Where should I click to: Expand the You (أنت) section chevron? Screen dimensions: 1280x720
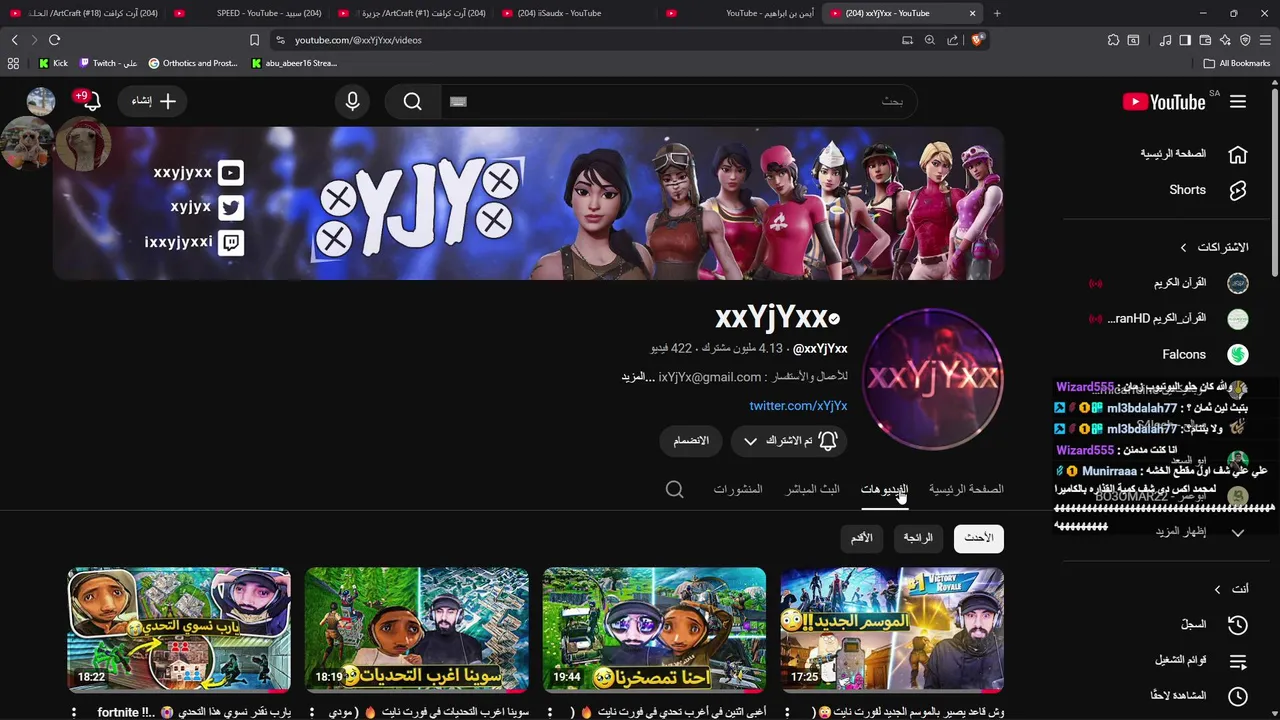1217,589
